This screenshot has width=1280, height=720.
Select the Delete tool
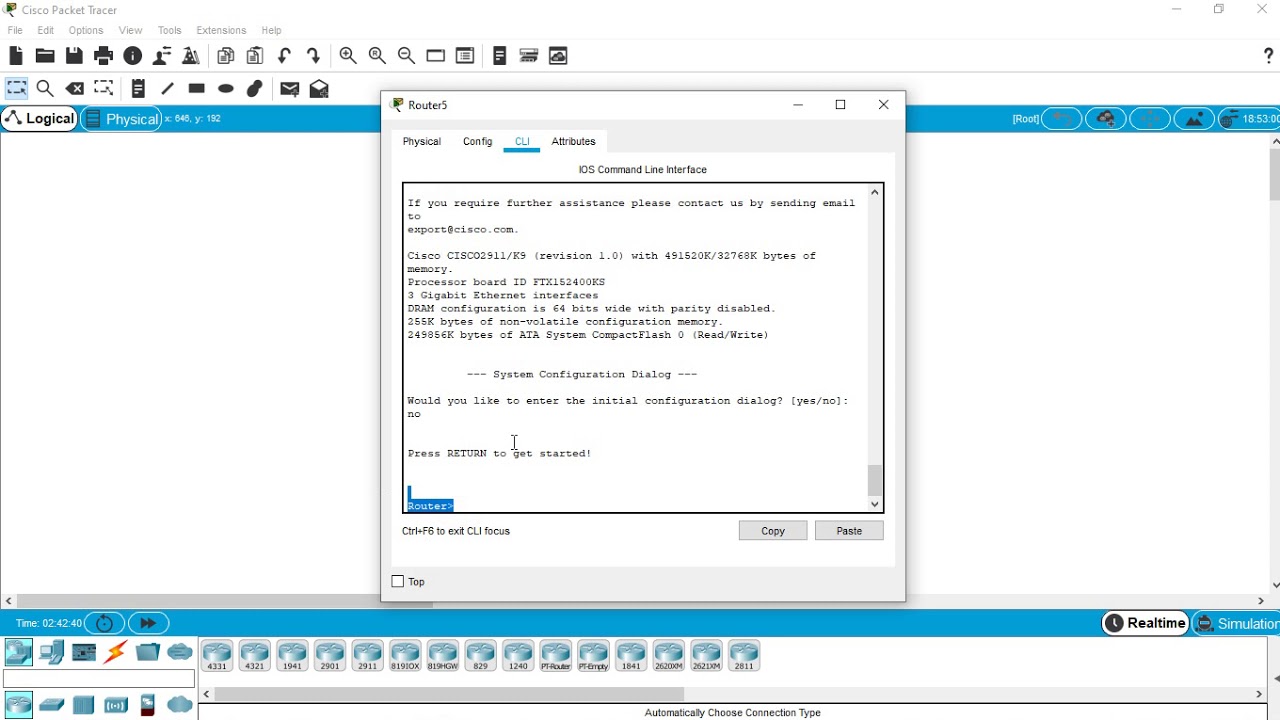(75, 89)
